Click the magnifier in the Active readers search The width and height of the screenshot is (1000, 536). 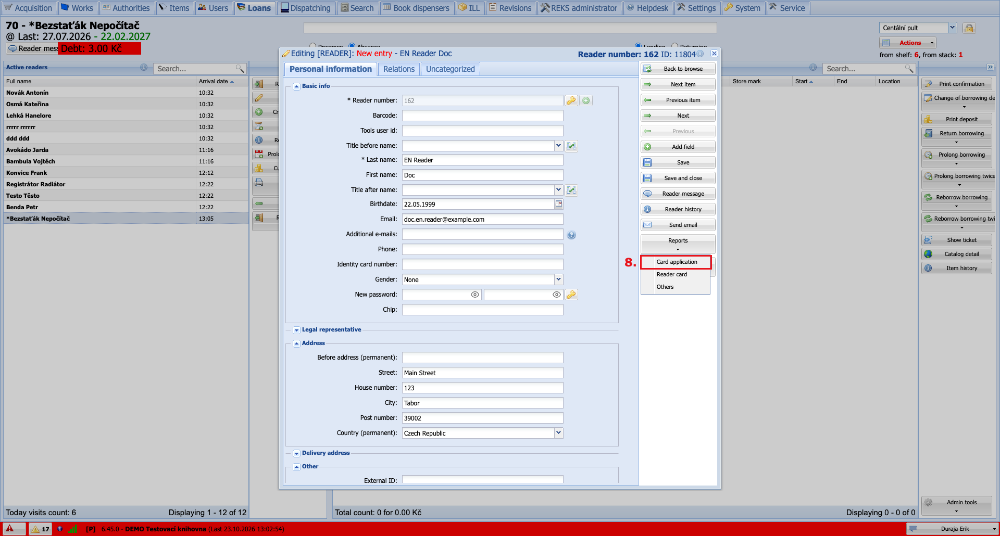[240, 68]
